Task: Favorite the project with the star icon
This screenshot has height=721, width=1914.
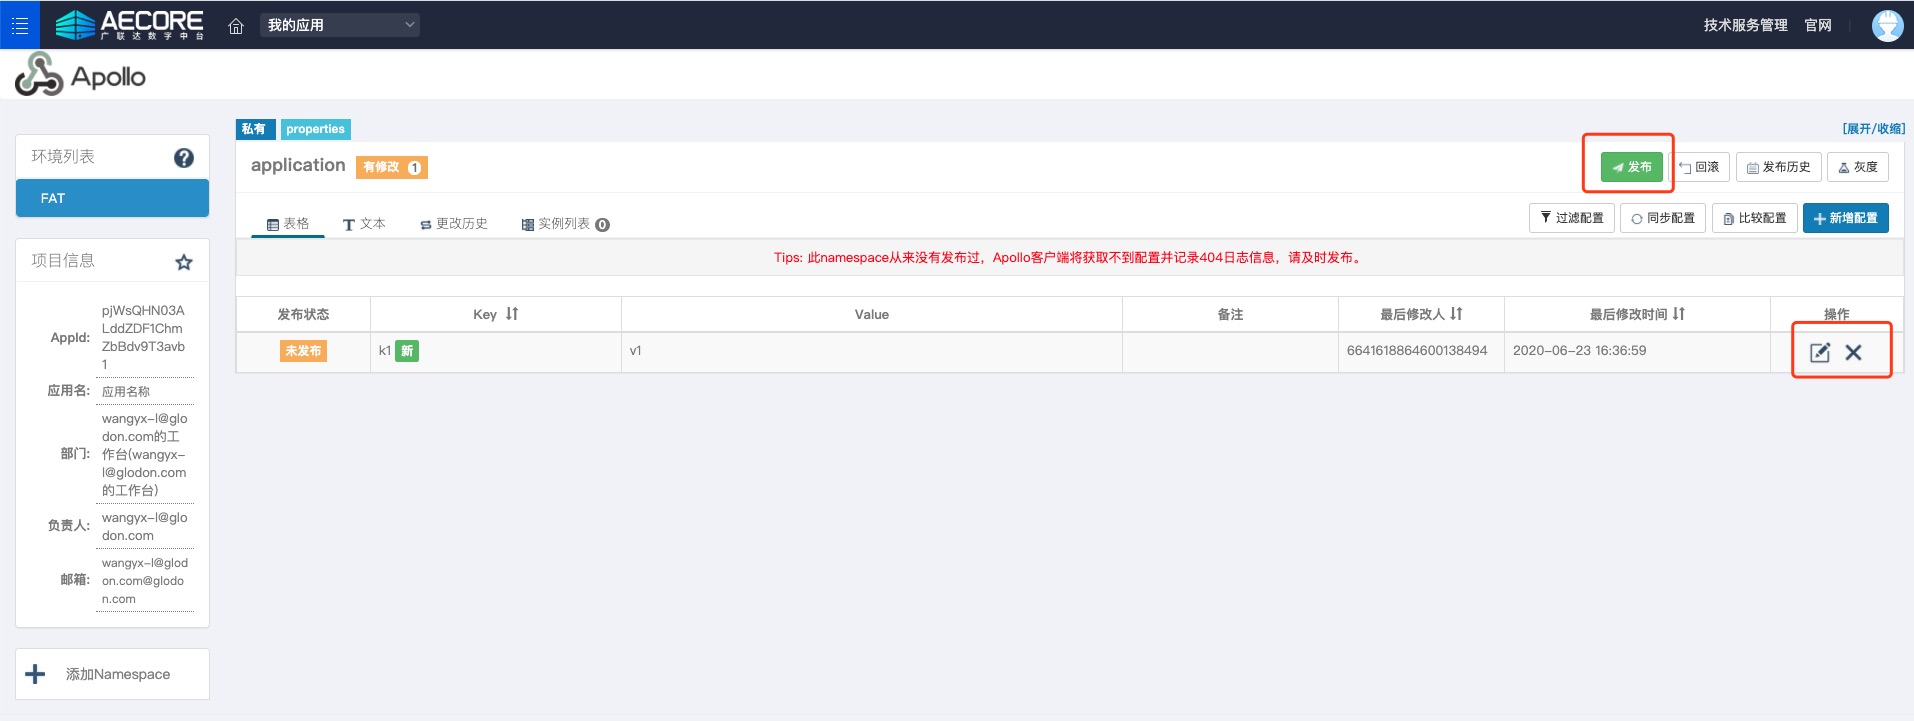Action: (184, 262)
